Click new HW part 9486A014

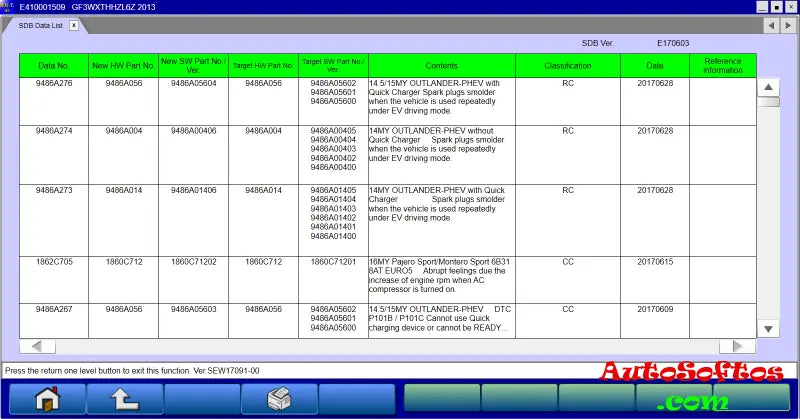(123, 190)
